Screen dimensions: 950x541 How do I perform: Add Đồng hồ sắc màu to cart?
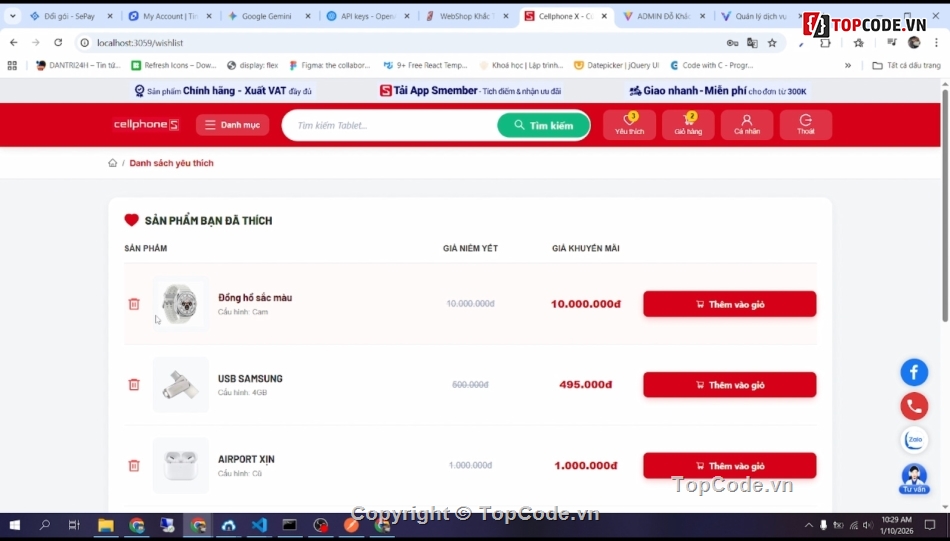(x=729, y=304)
